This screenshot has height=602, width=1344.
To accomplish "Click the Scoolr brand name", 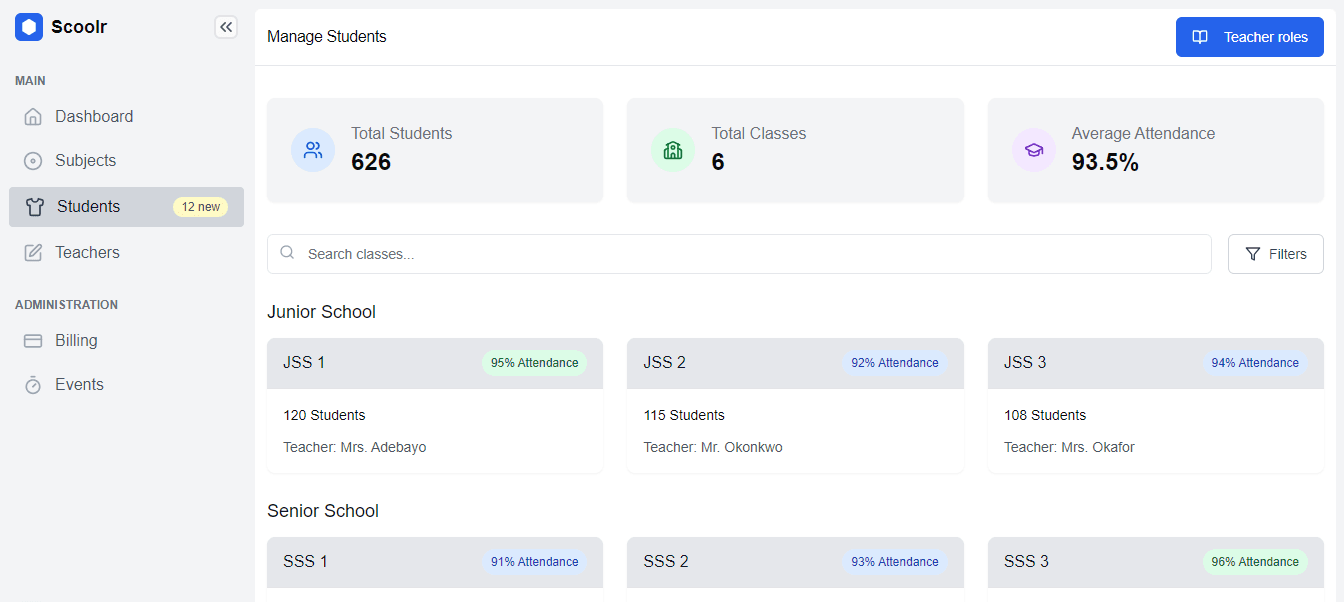I will (x=79, y=27).
